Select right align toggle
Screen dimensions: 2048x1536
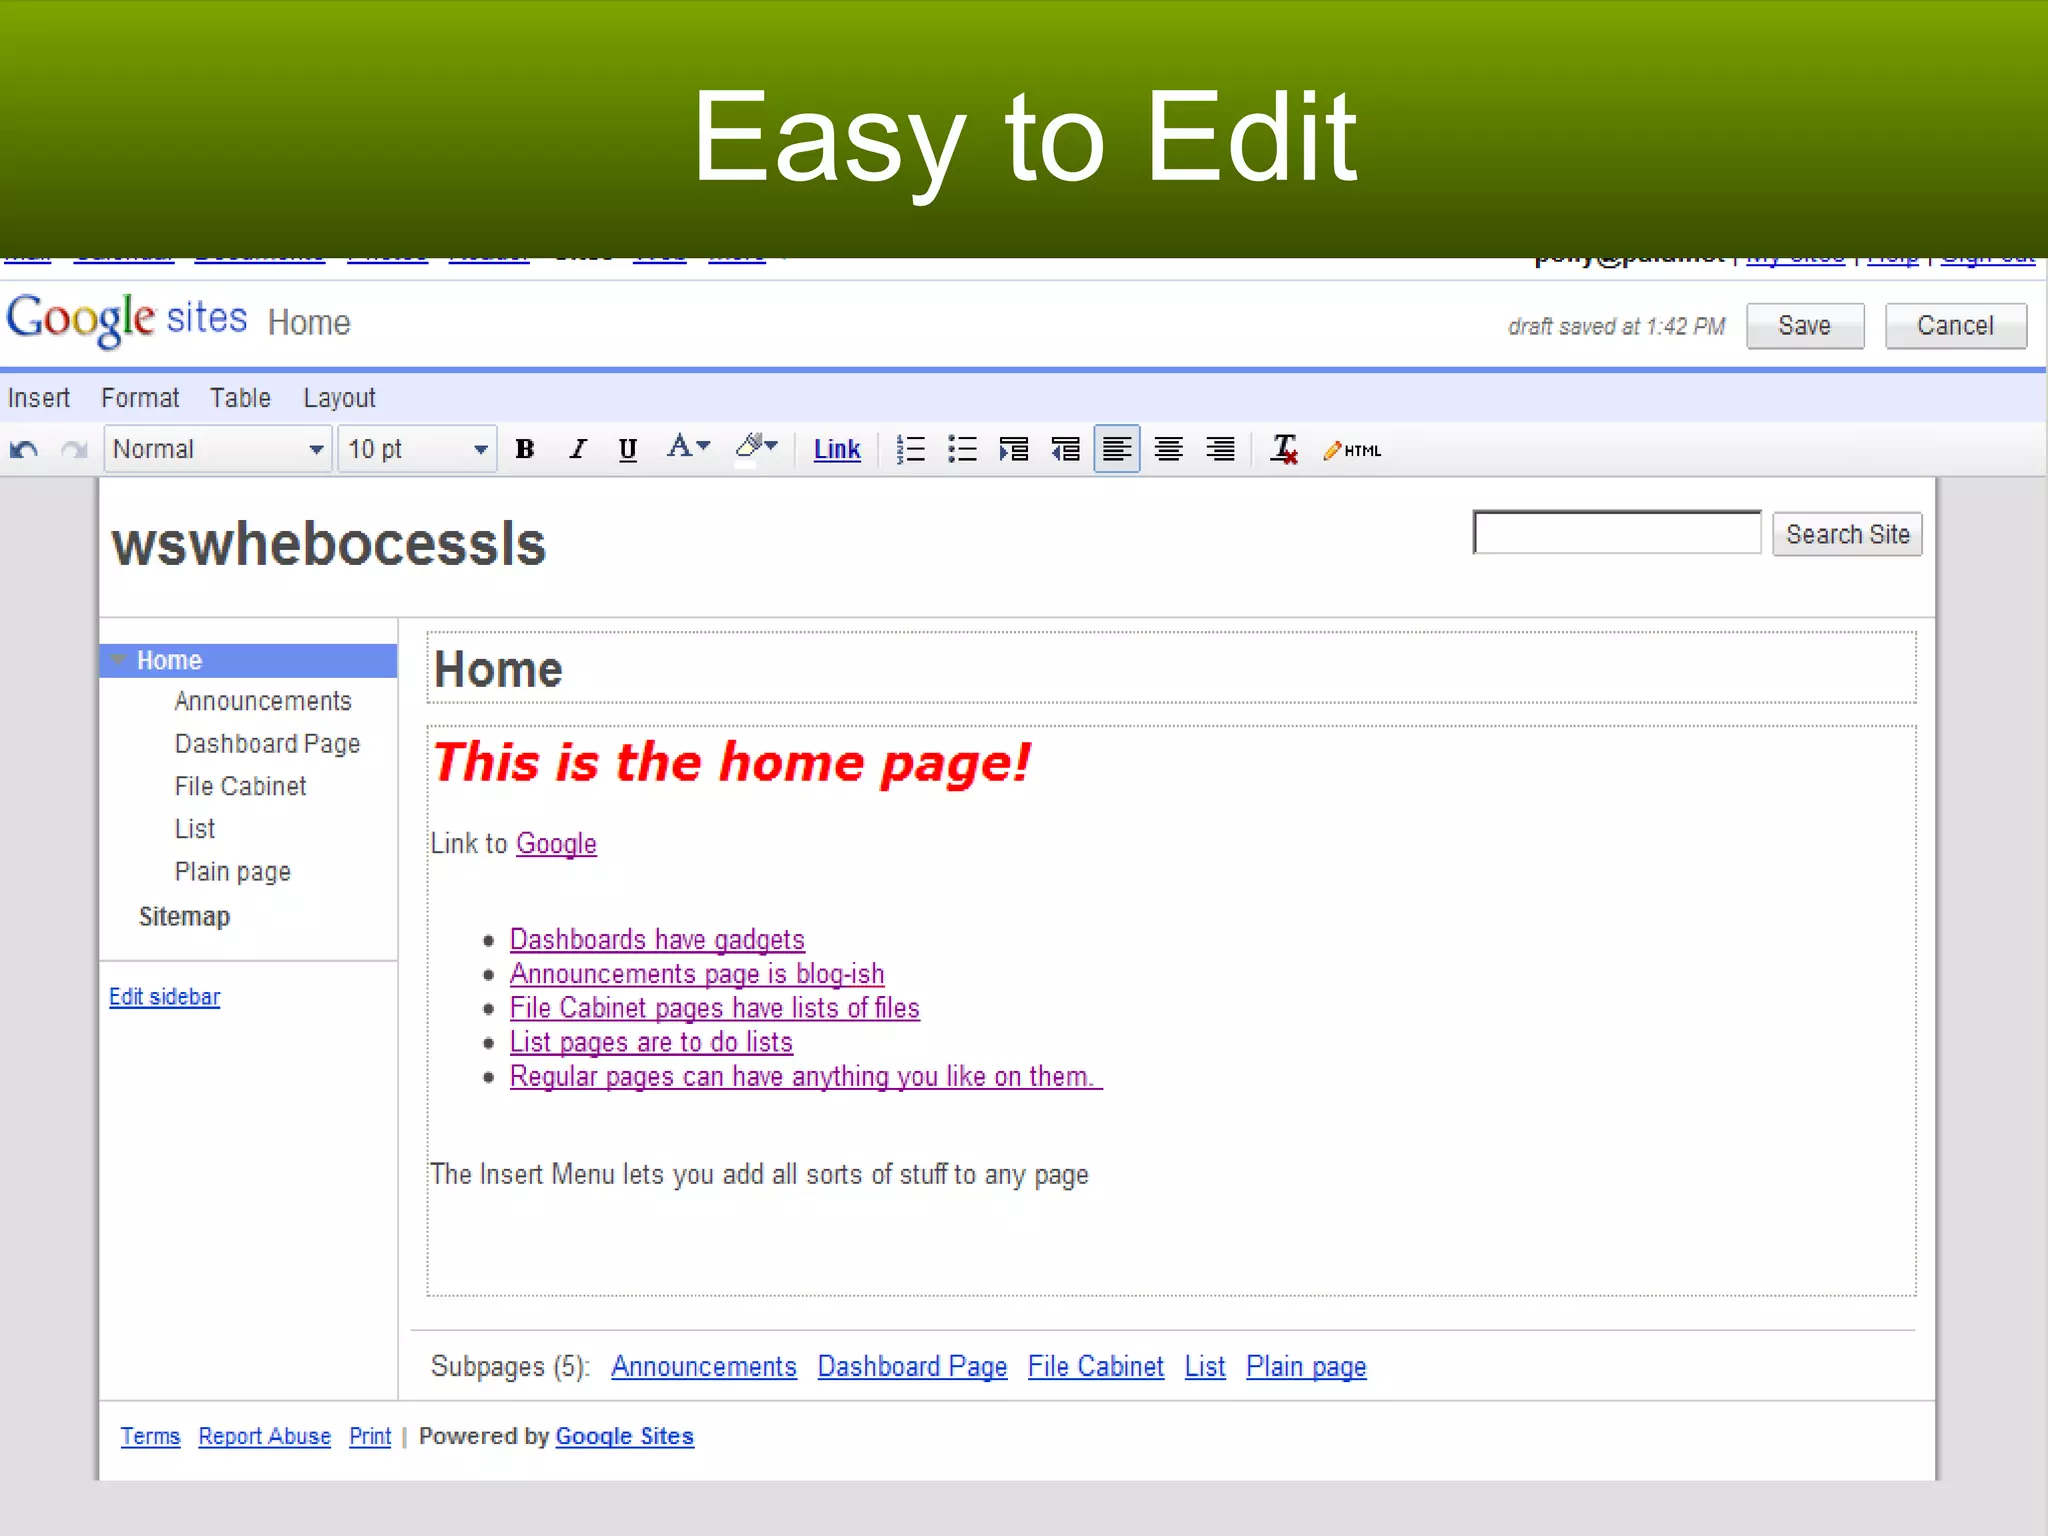point(1220,450)
